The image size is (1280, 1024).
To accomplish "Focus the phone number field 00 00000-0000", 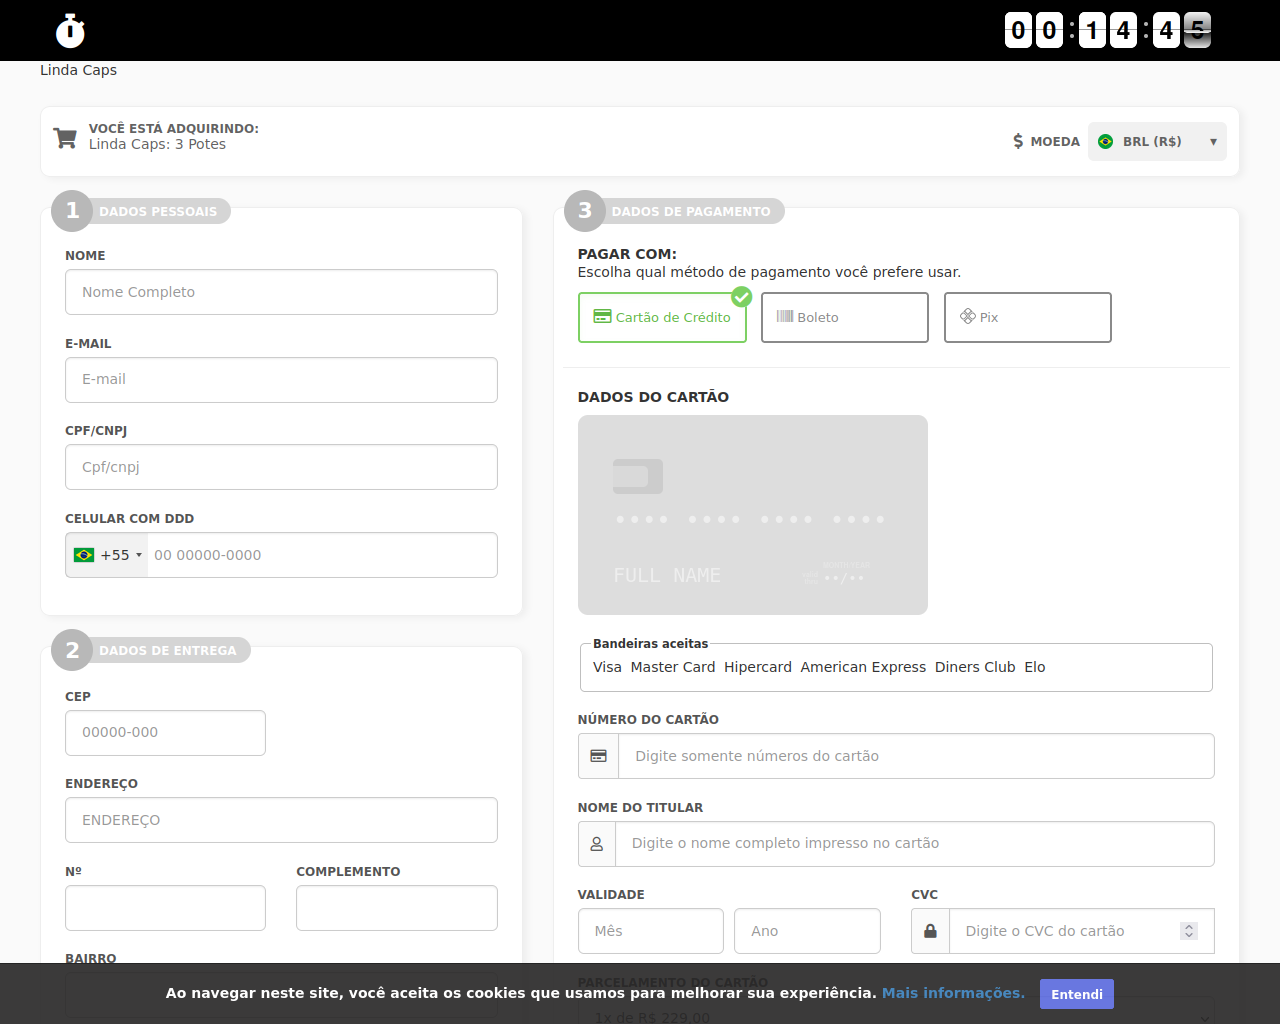I will 322,555.
